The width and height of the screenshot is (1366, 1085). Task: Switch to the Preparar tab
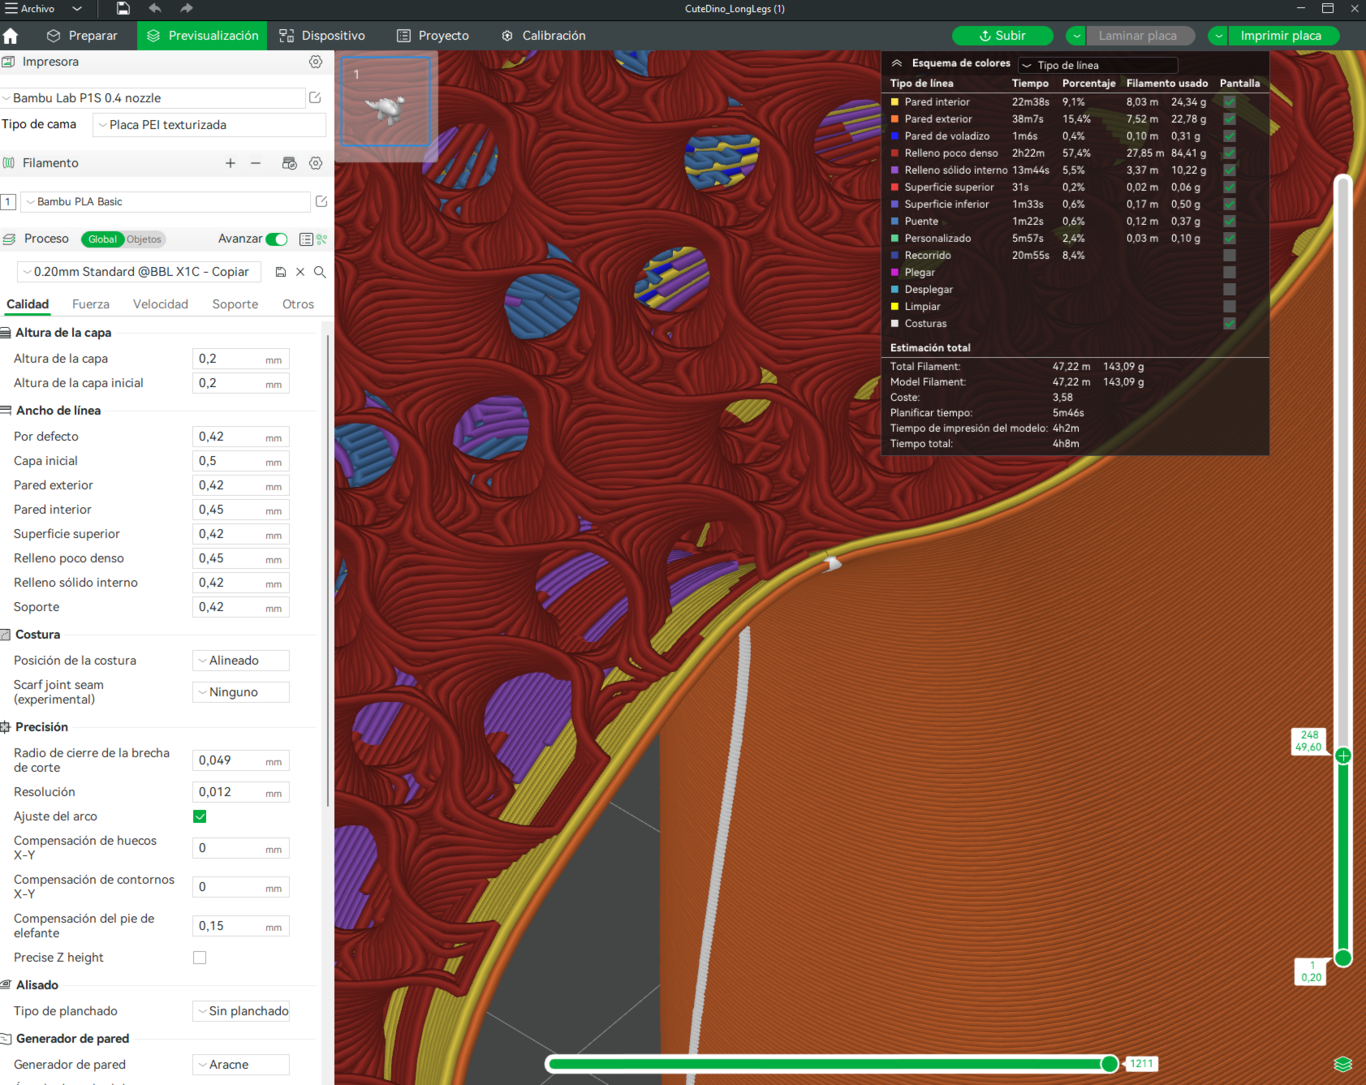[82, 36]
